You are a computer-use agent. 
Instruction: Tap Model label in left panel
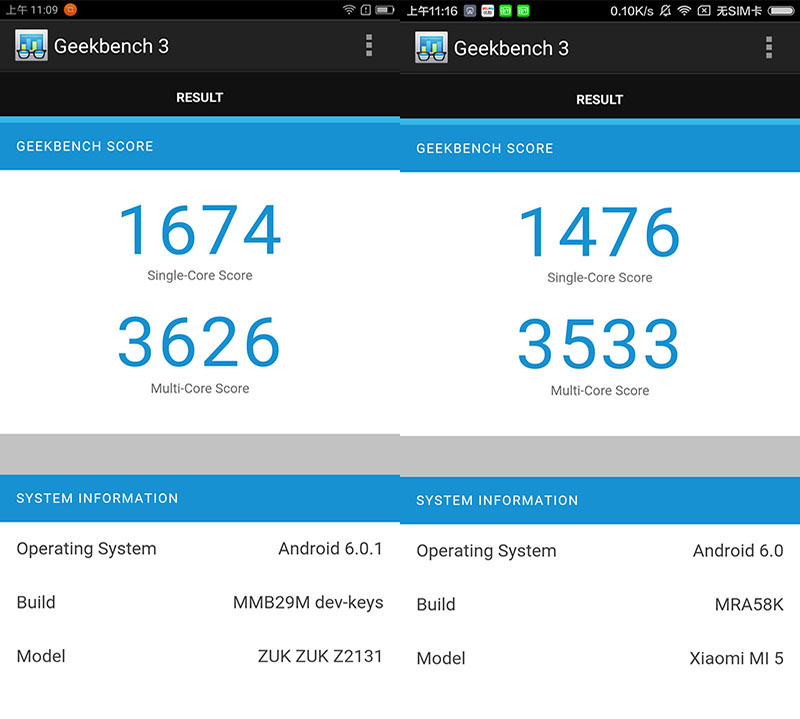(x=41, y=656)
